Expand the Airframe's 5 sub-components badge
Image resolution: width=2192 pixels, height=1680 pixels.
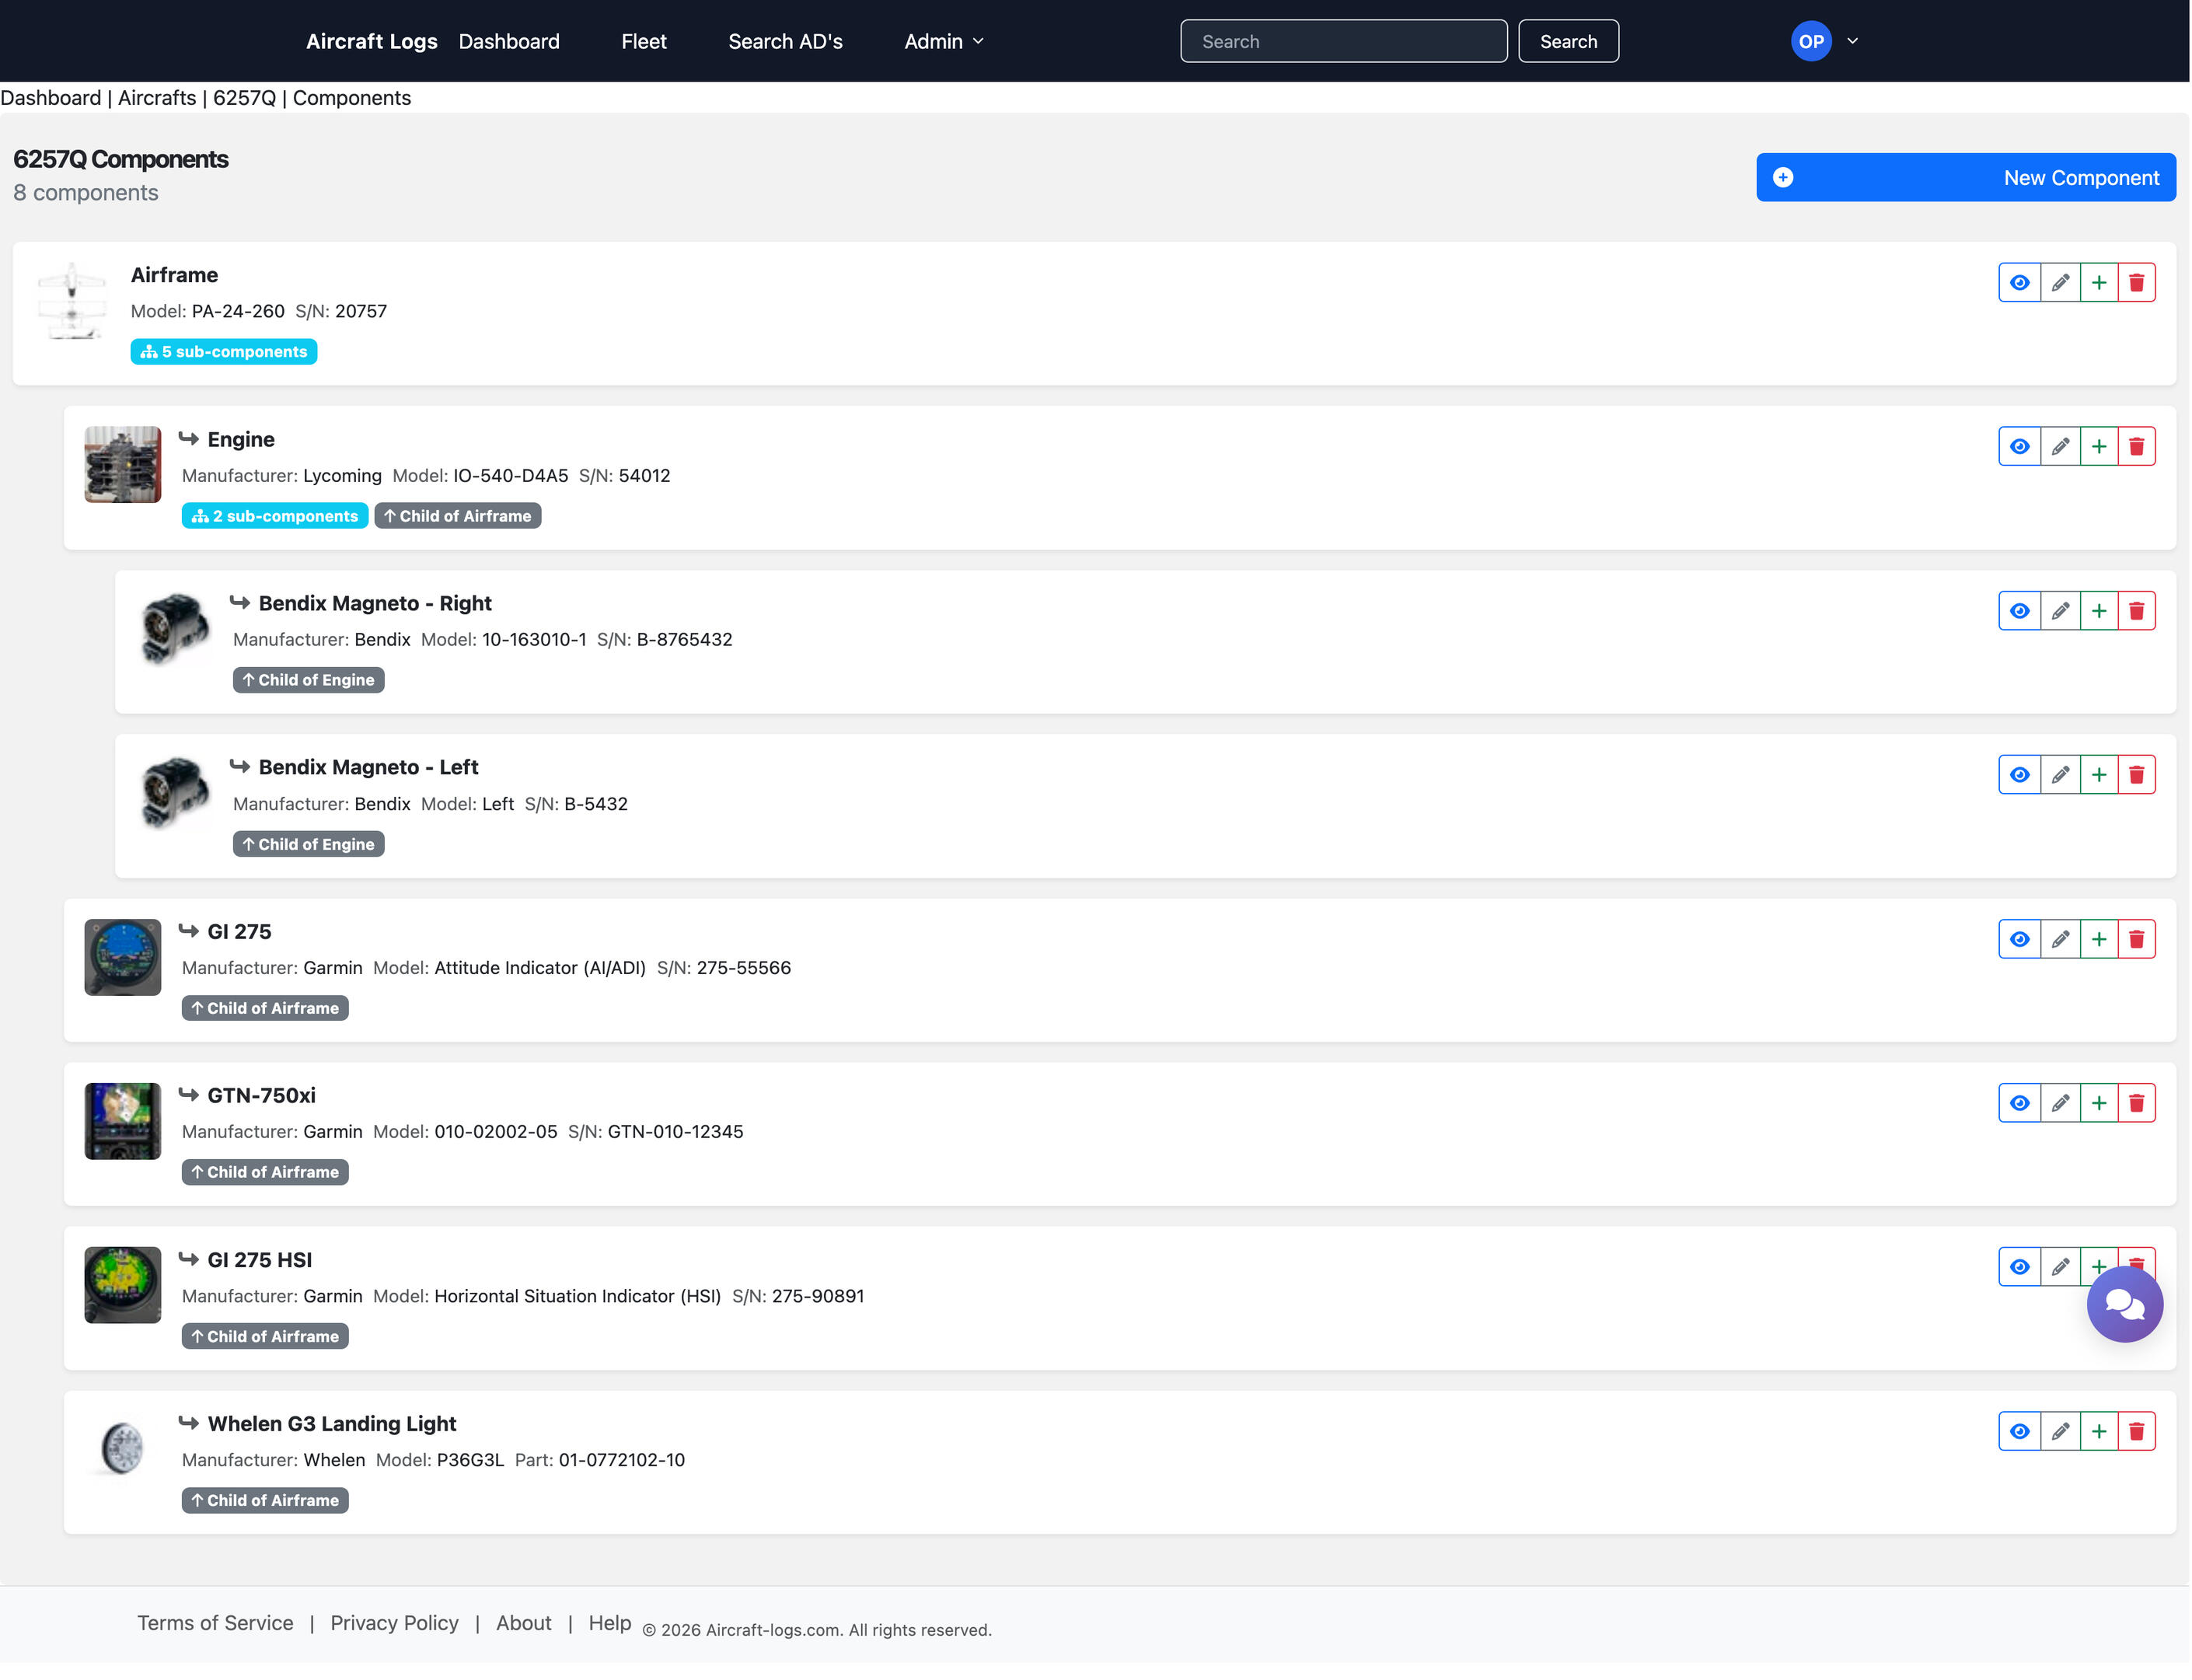pos(224,352)
